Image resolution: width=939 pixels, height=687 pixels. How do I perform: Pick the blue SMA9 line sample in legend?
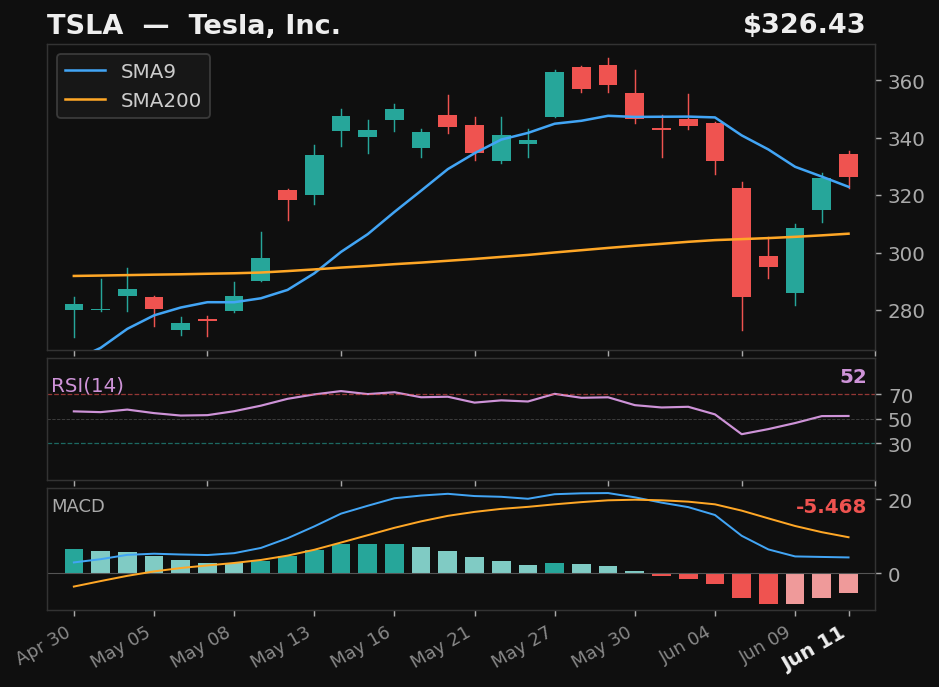86,71
